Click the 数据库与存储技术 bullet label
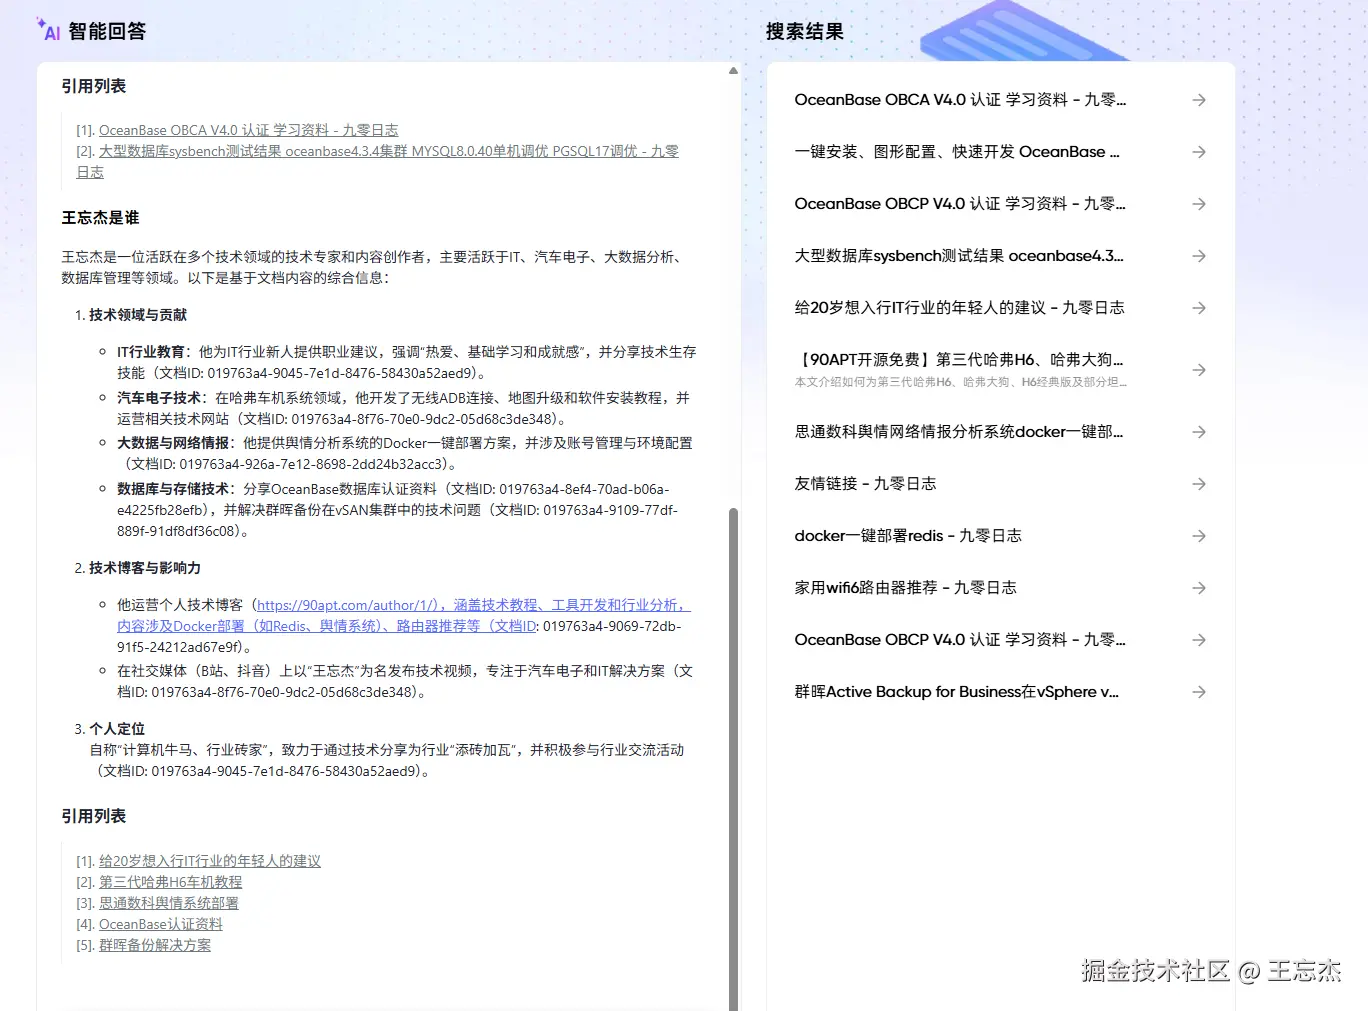This screenshot has width=1368, height=1011. [x=173, y=489]
